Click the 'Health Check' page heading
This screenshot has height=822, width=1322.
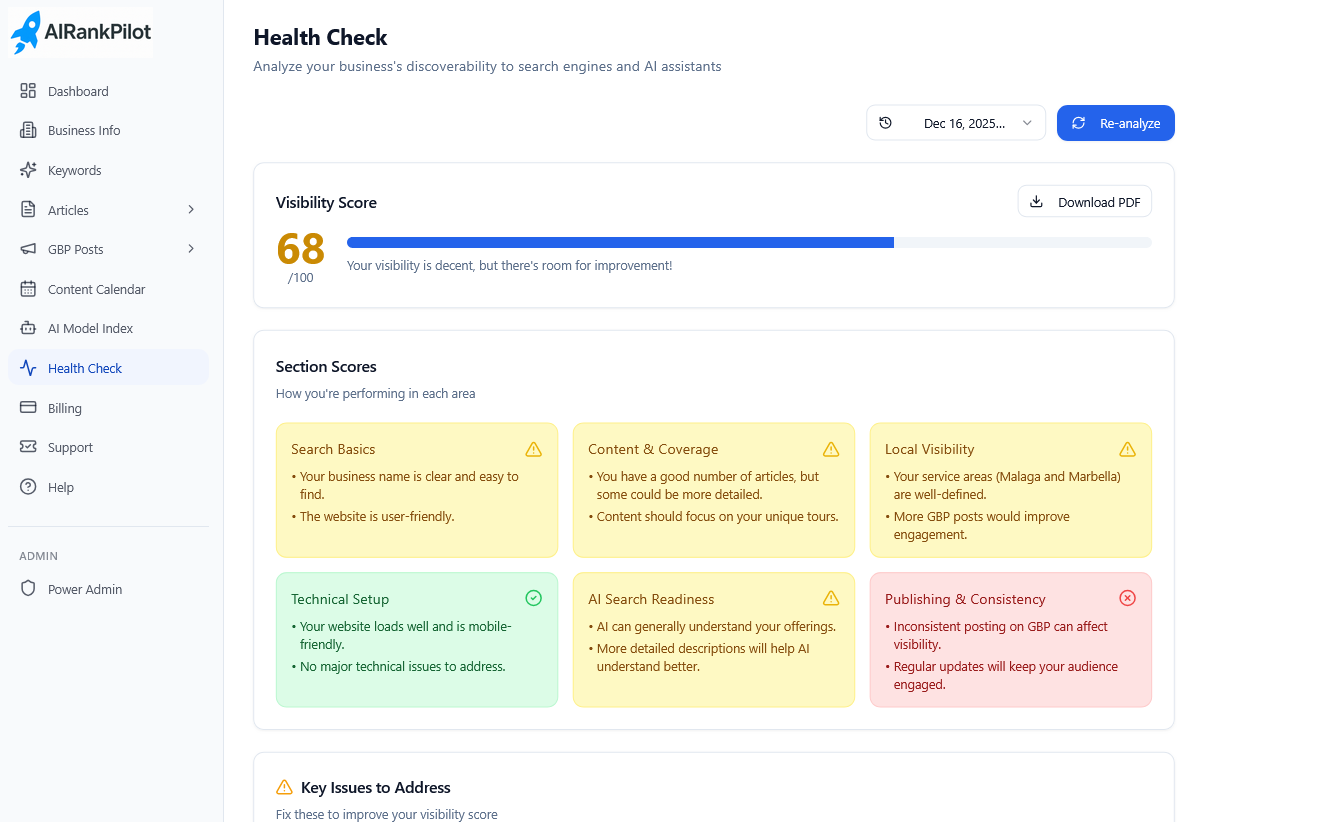point(320,37)
